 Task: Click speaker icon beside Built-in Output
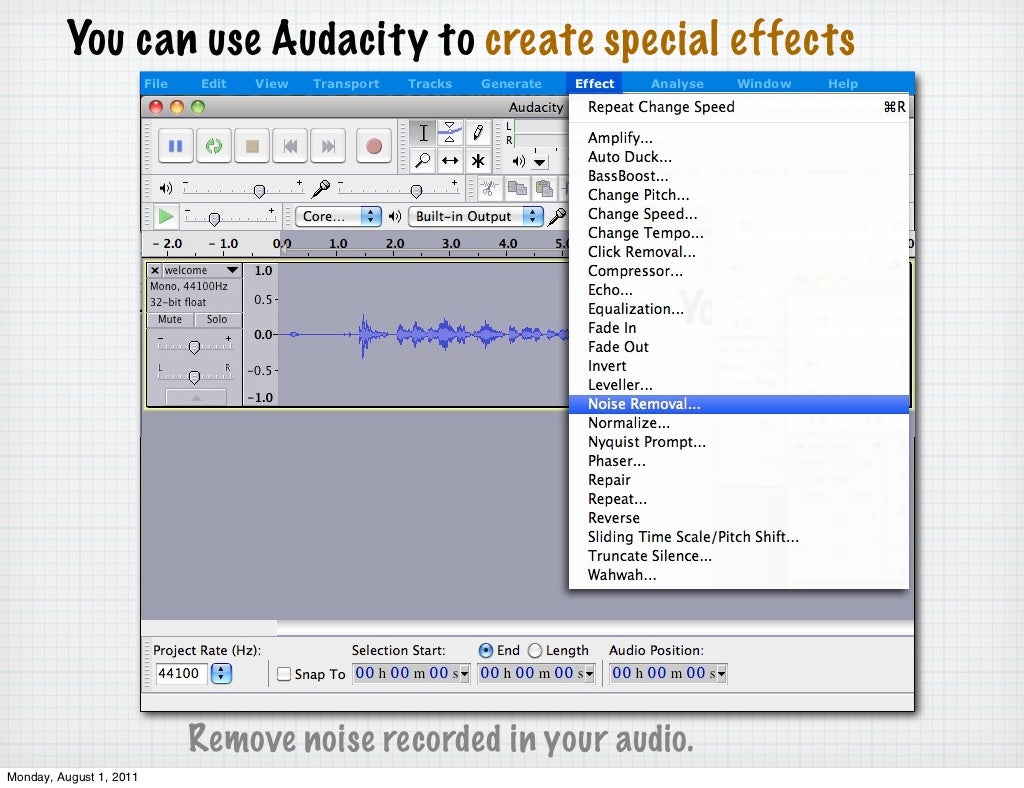click(394, 216)
